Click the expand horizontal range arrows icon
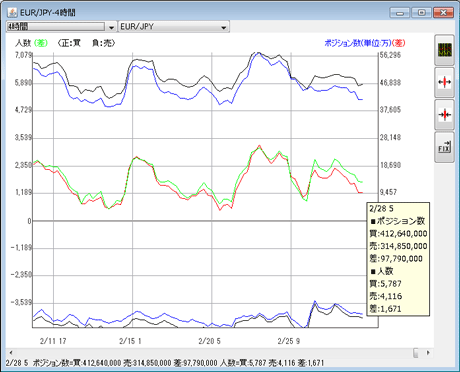460x372 pixels. pos(444,82)
